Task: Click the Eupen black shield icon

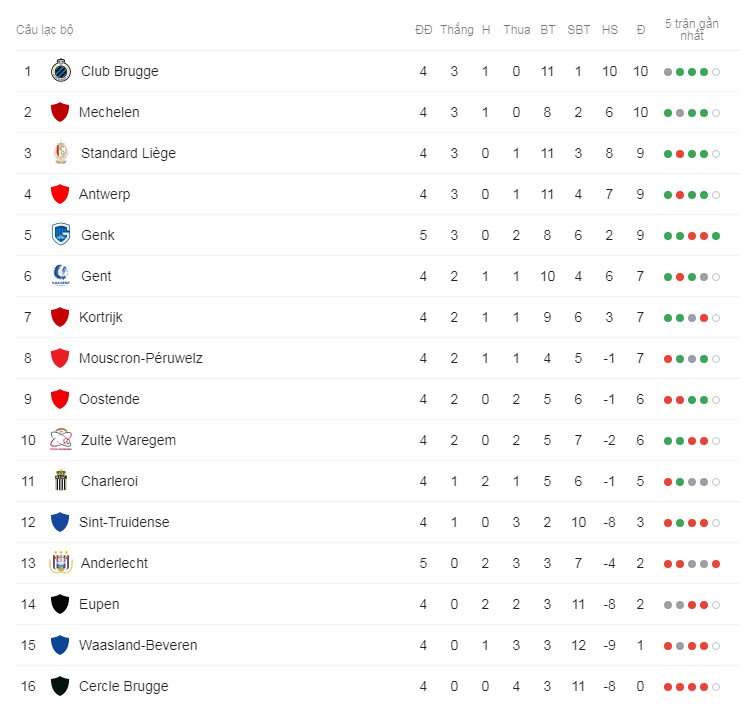Action: point(60,604)
